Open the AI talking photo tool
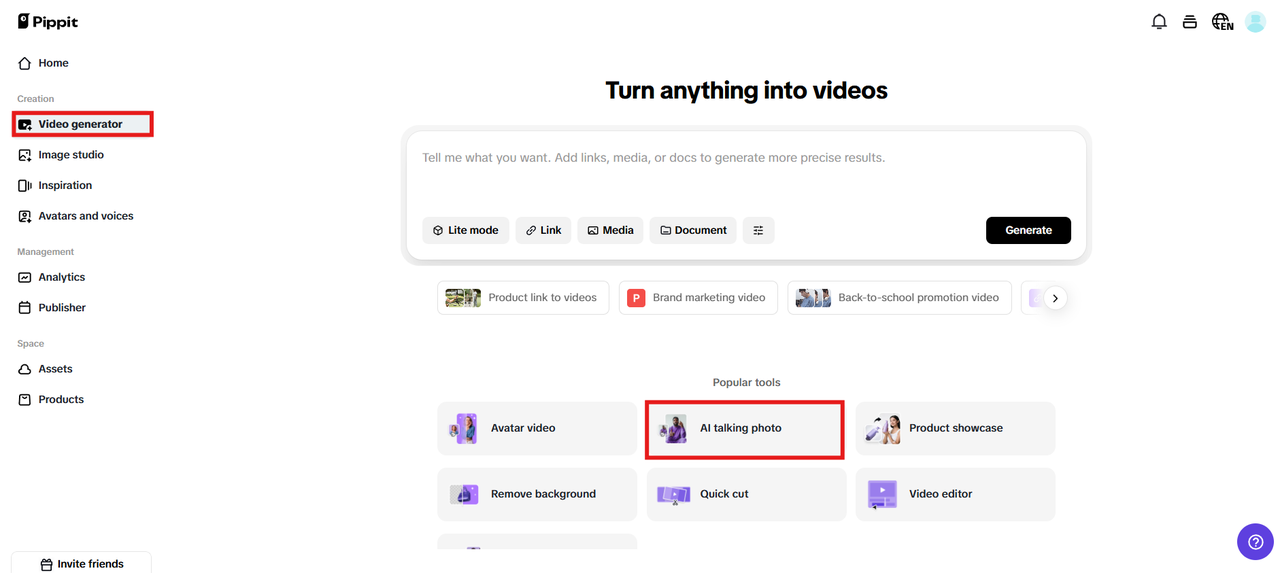The width and height of the screenshot is (1280, 573). point(744,428)
